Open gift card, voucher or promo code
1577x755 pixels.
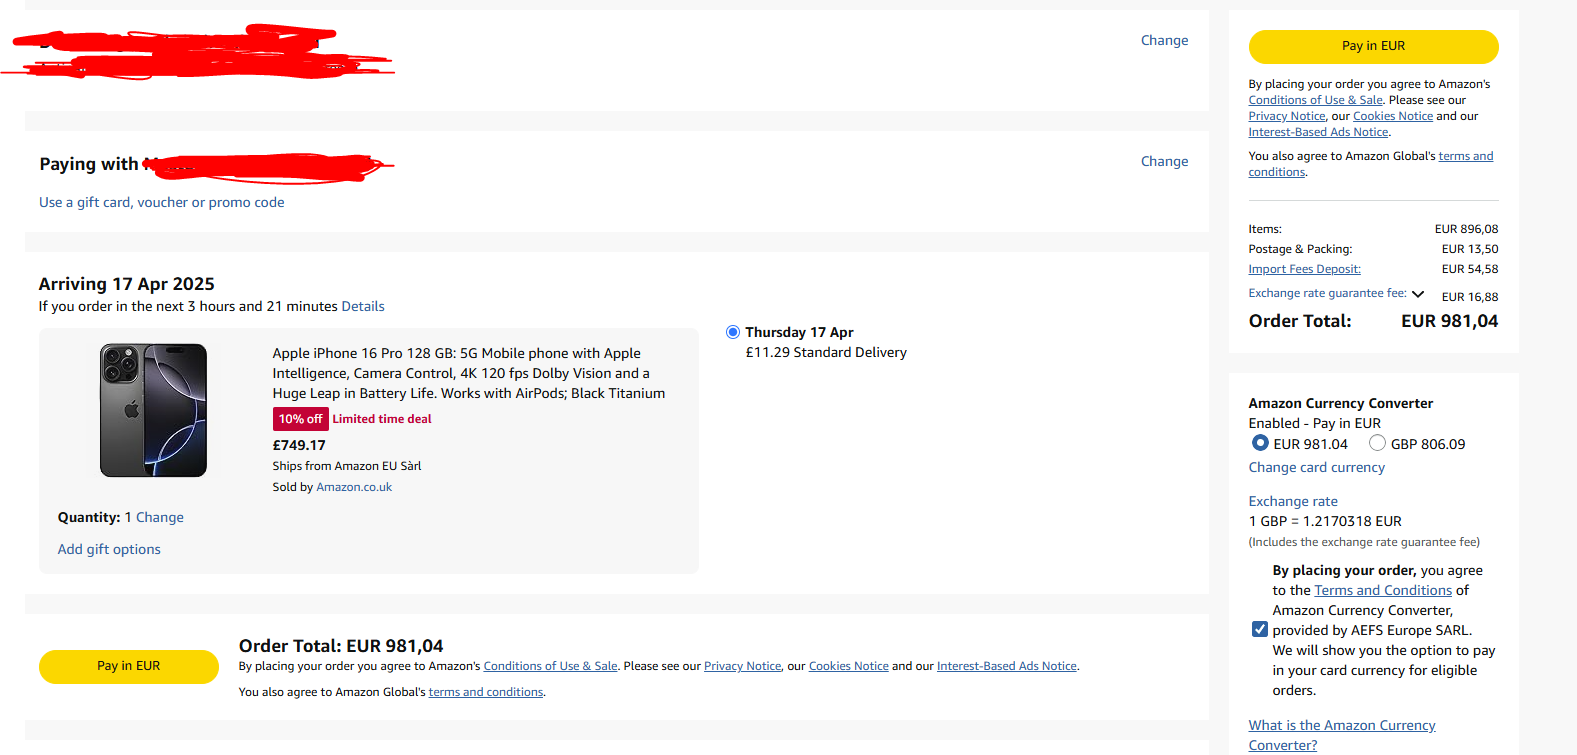point(162,202)
